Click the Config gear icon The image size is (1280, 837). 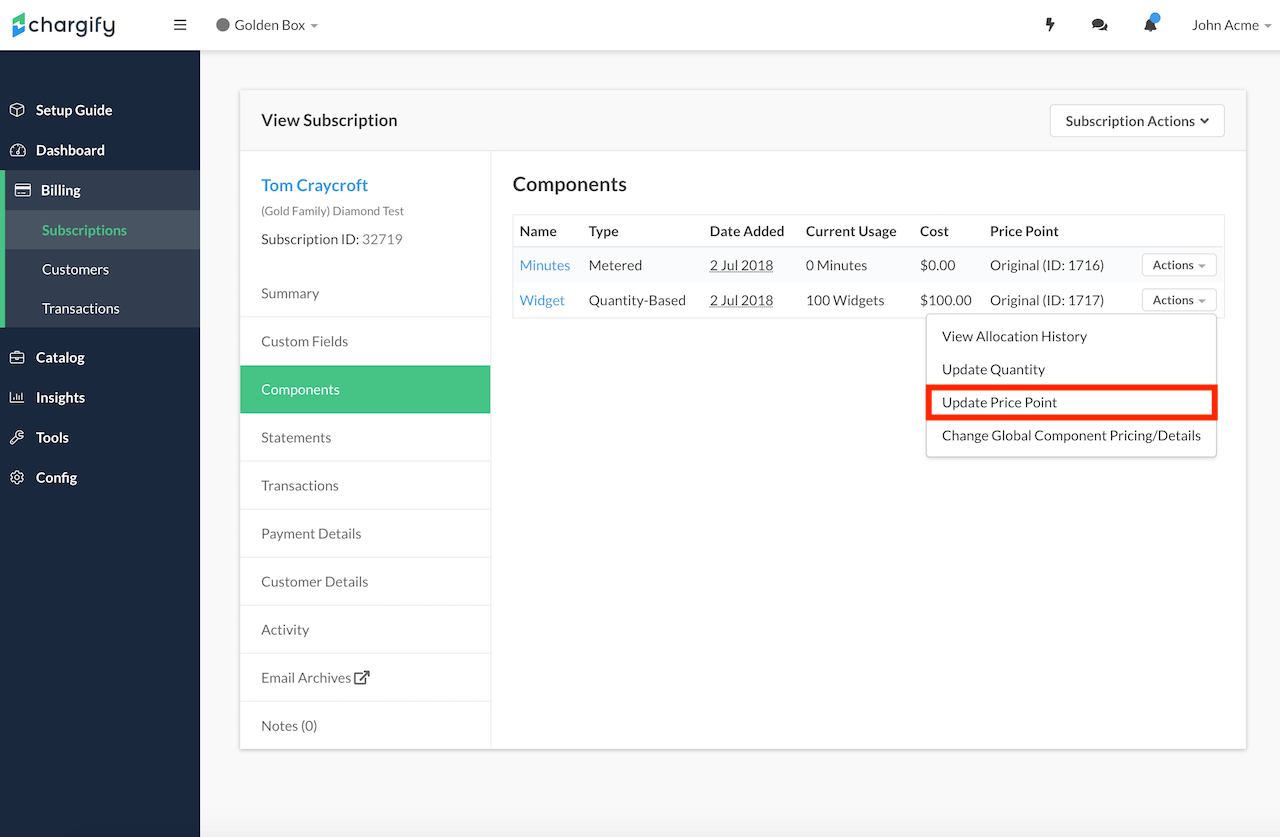[x=17, y=477]
